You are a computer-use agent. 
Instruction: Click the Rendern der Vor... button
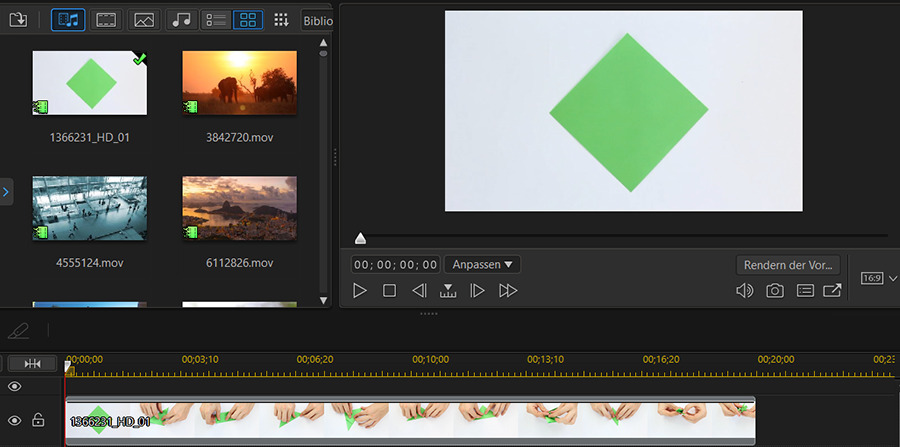pos(788,265)
